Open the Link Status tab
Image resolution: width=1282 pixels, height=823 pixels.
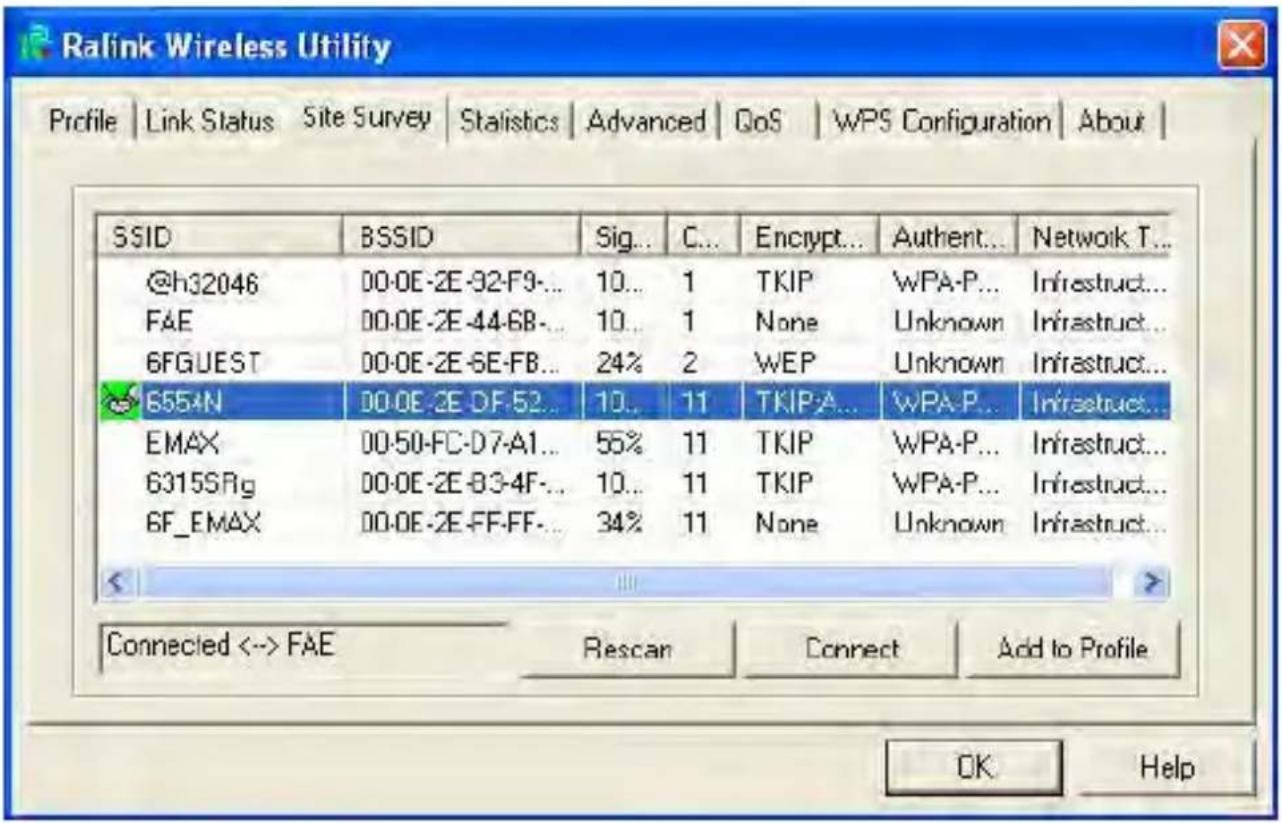[x=209, y=122]
